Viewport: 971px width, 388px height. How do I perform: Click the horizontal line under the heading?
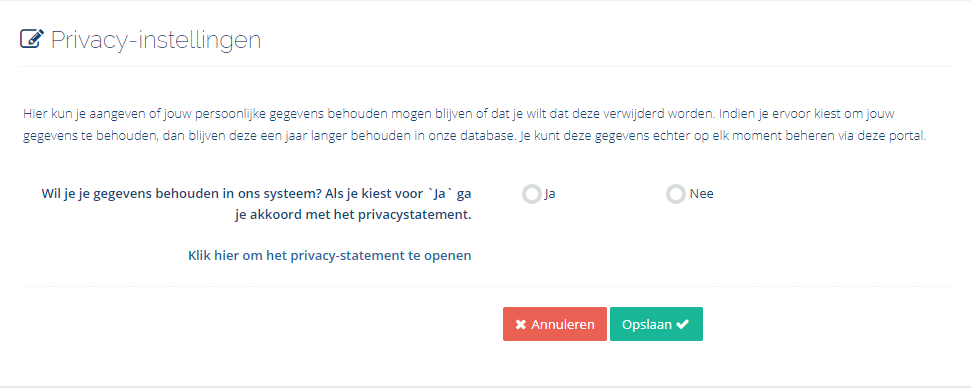pos(486,66)
